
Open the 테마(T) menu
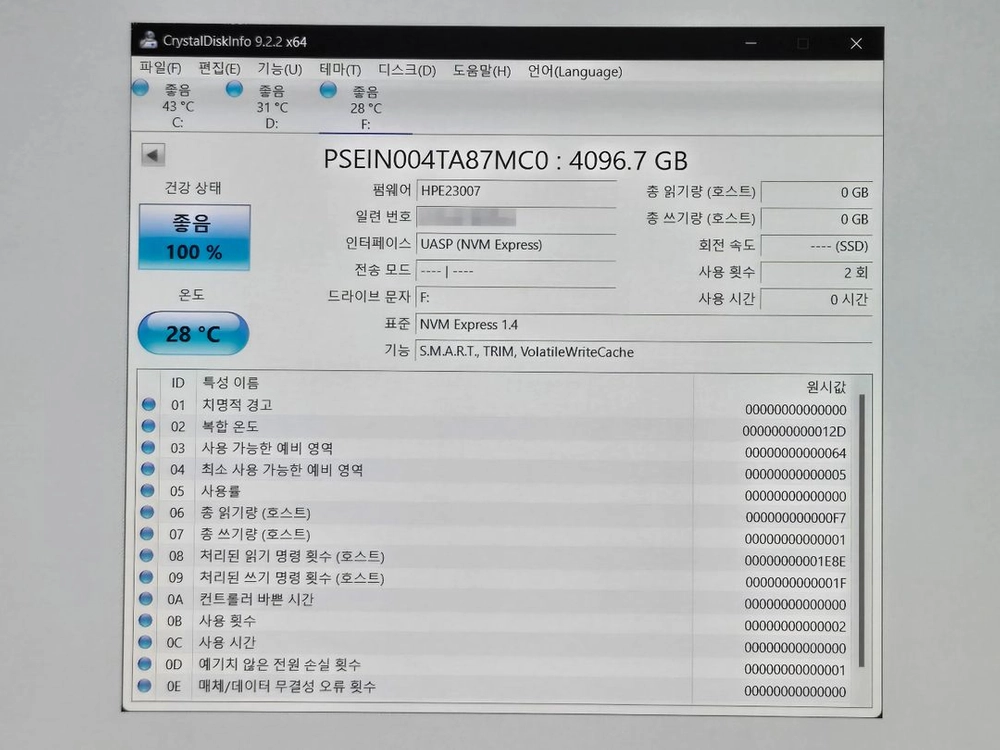tap(340, 70)
